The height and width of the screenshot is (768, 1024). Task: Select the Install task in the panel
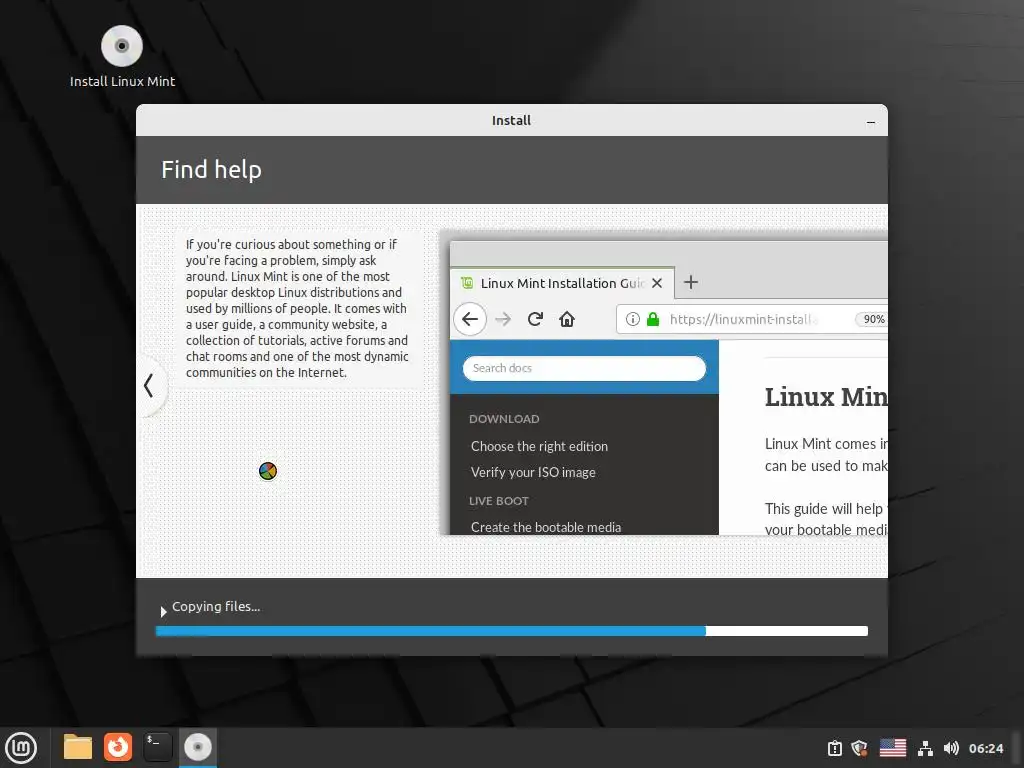click(x=198, y=748)
